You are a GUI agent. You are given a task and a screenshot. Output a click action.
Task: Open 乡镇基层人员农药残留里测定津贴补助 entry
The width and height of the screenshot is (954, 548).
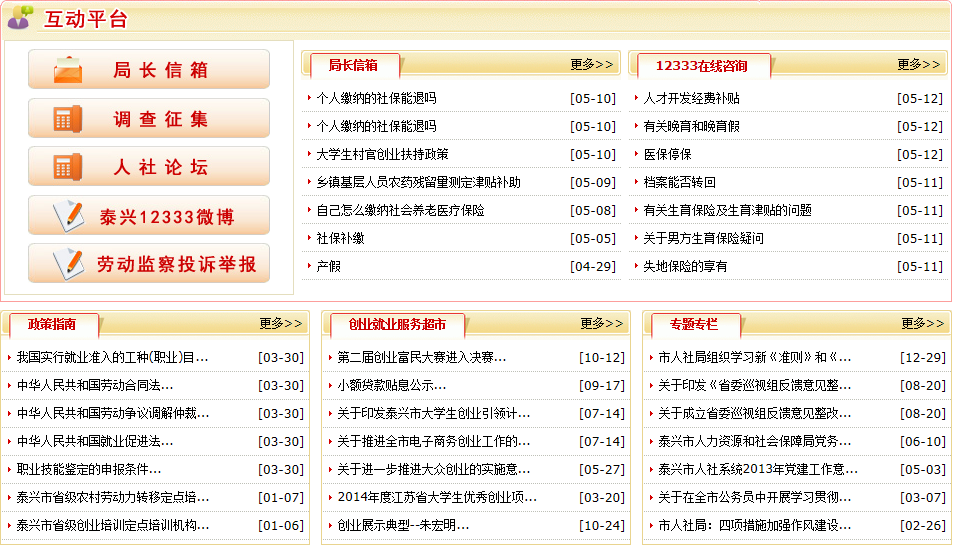pyautogui.click(x=418, y=182)
